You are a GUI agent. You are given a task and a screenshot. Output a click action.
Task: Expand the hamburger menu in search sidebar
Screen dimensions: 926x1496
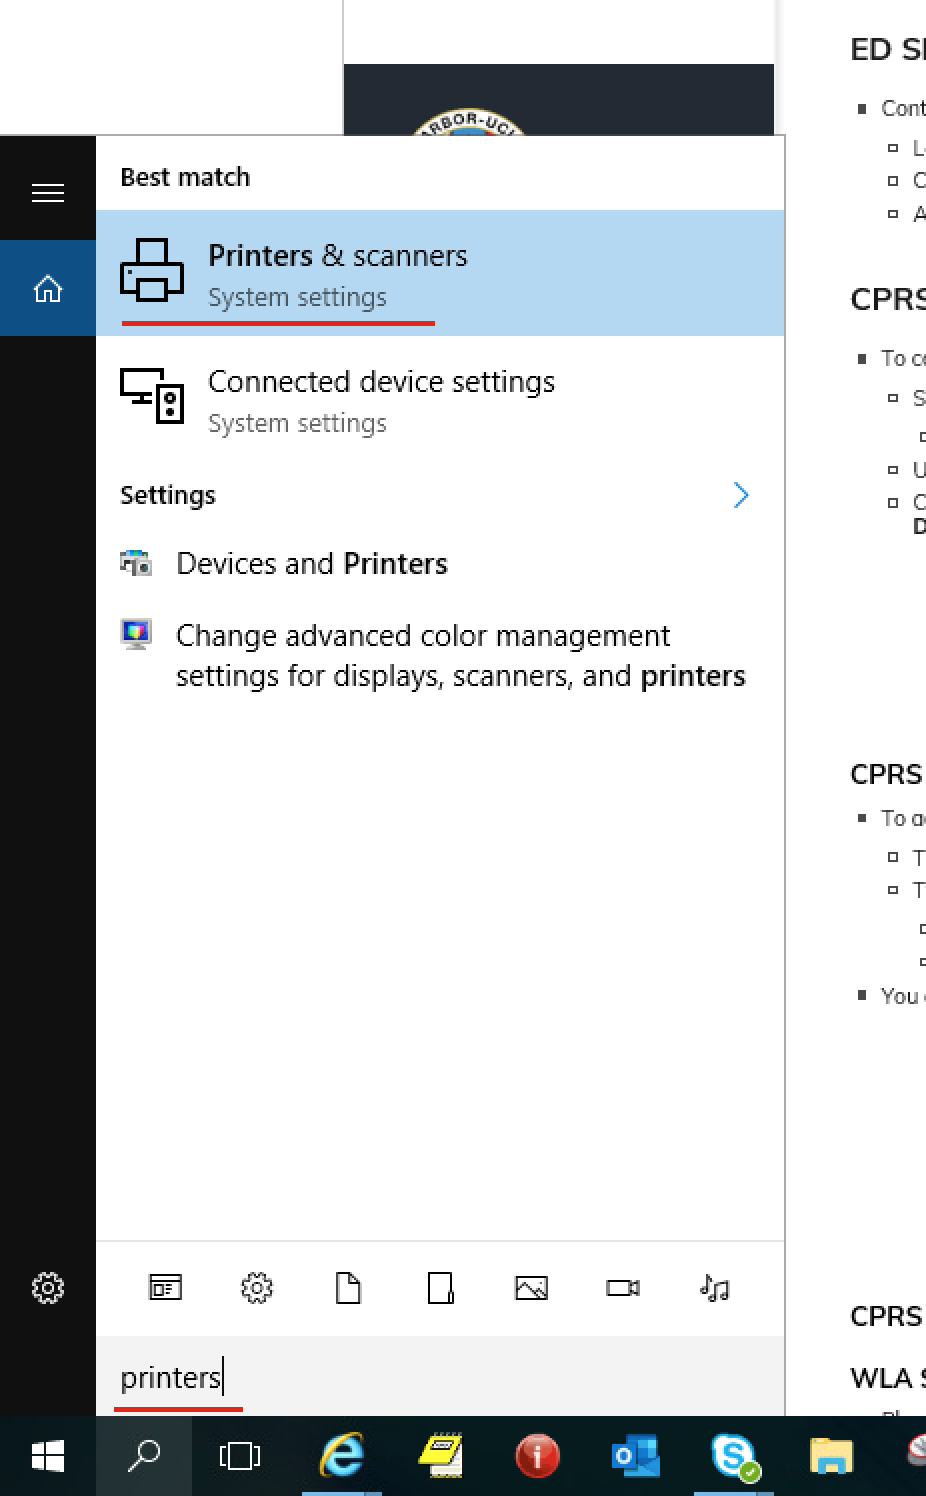[48, 193]
